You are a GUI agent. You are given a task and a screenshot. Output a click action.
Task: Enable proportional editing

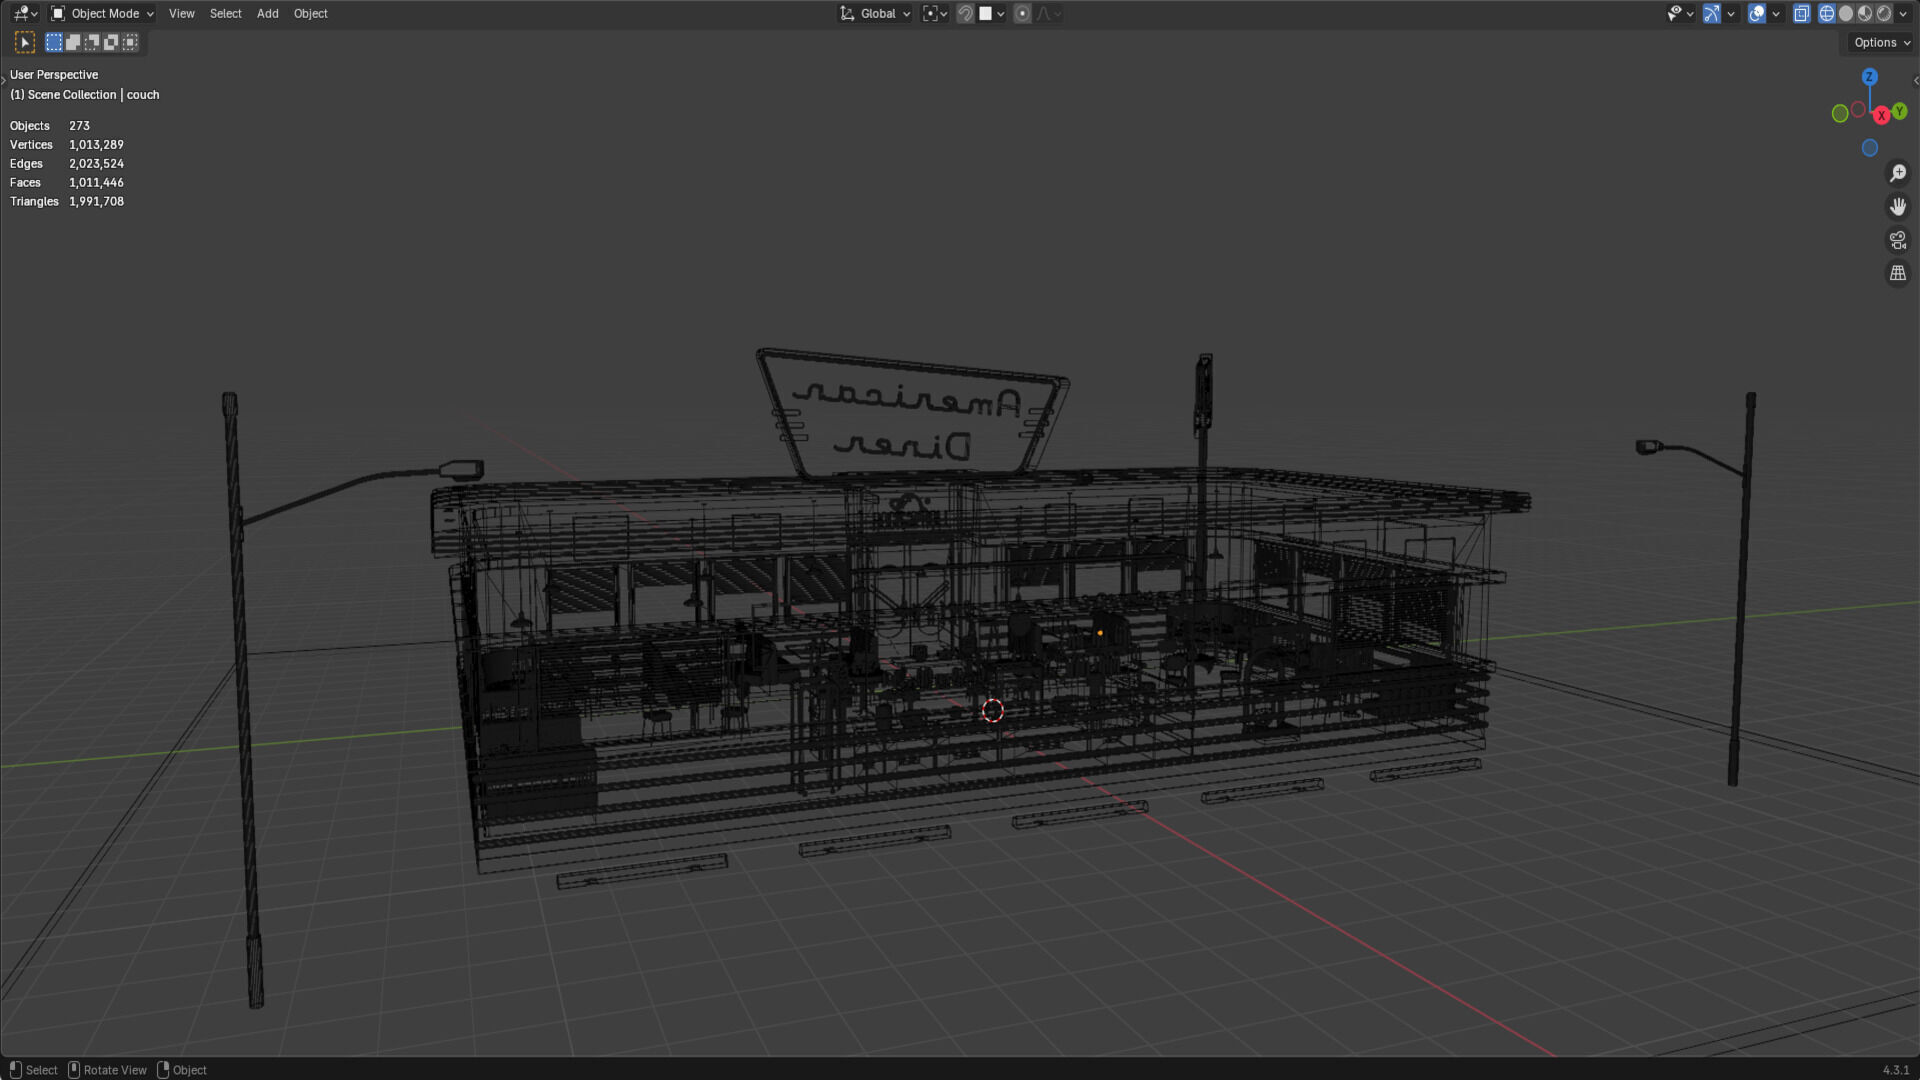point(1022,14)
